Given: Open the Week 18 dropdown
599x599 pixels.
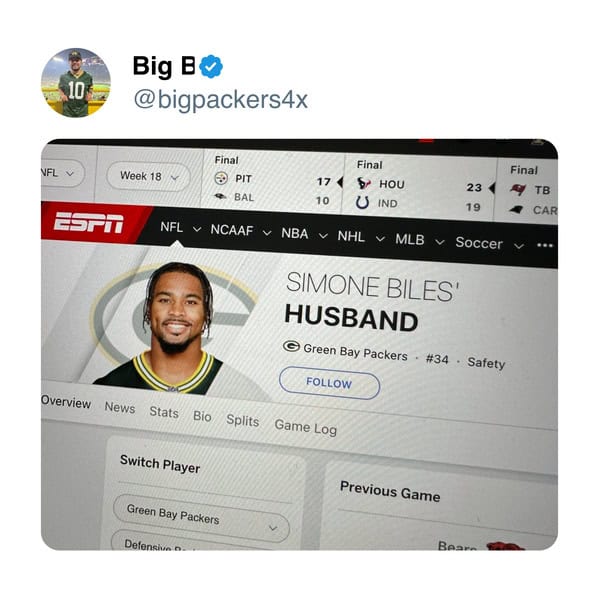Looking at the screenshot, I should click(x=148, y=176).
